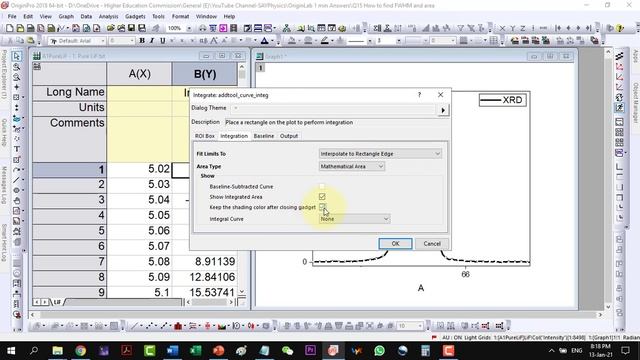Open the File menu
The image size is (640, 360).
pyautogui.click(x=12, y=16)
